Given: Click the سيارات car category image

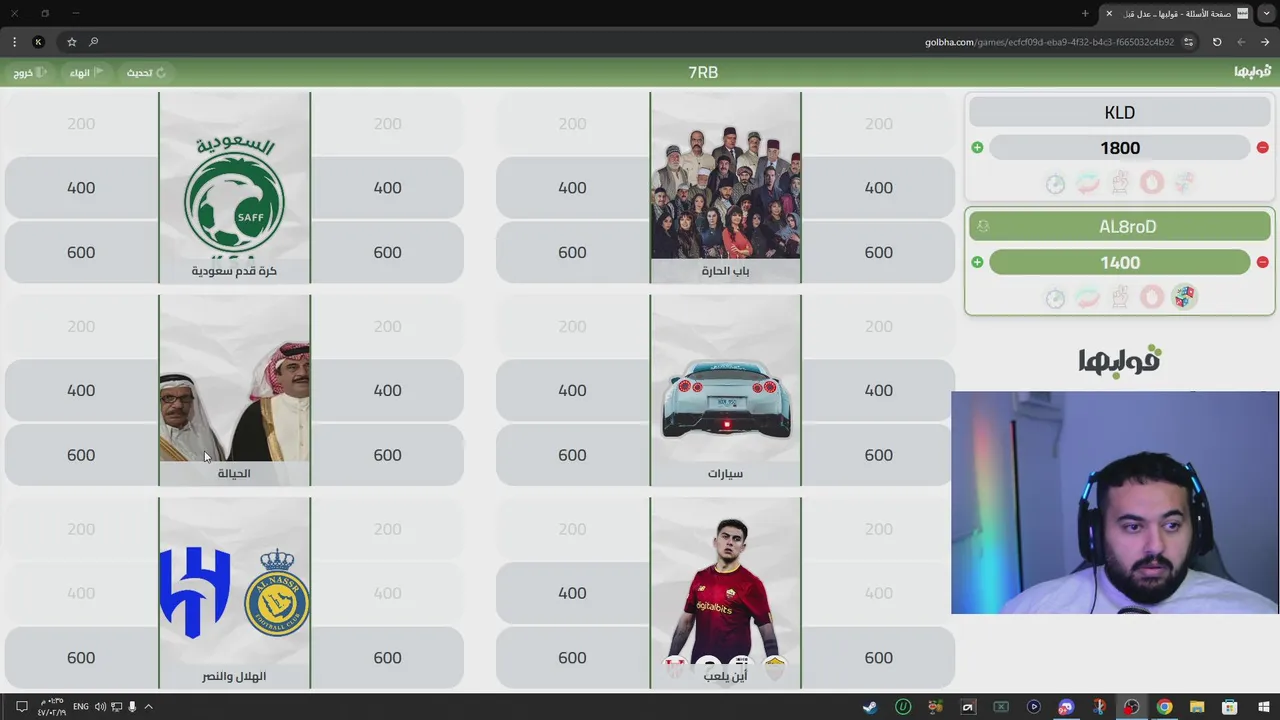Looking at the screenshot, I should pyautogui.click(x=725, y=391).
